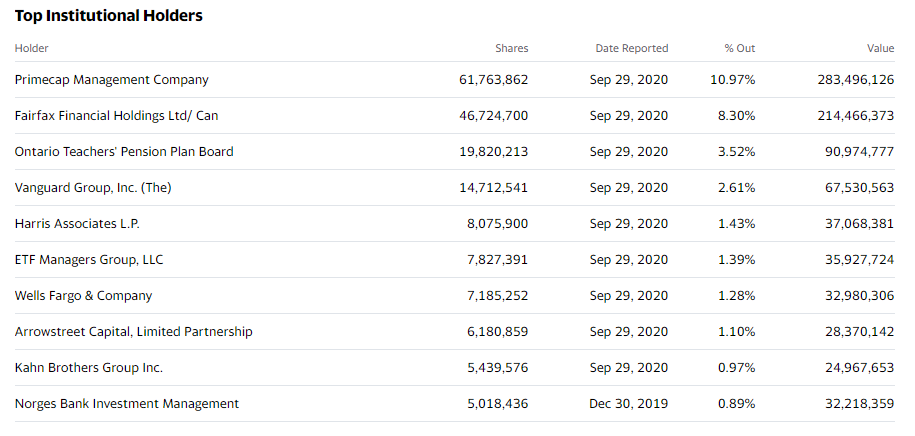Viewport: 915px width, 436px height.
Task: Select Kahn Brothers Group Inc. row
Action: [x=455, y=368]
